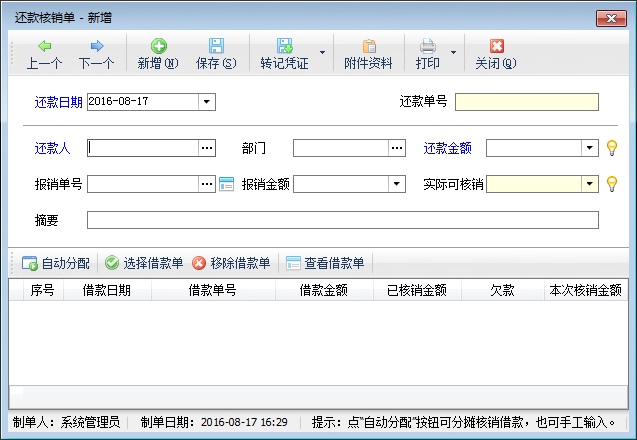Click the 打印 printer icon
The image size is (637, 440).
coord(427,46)
